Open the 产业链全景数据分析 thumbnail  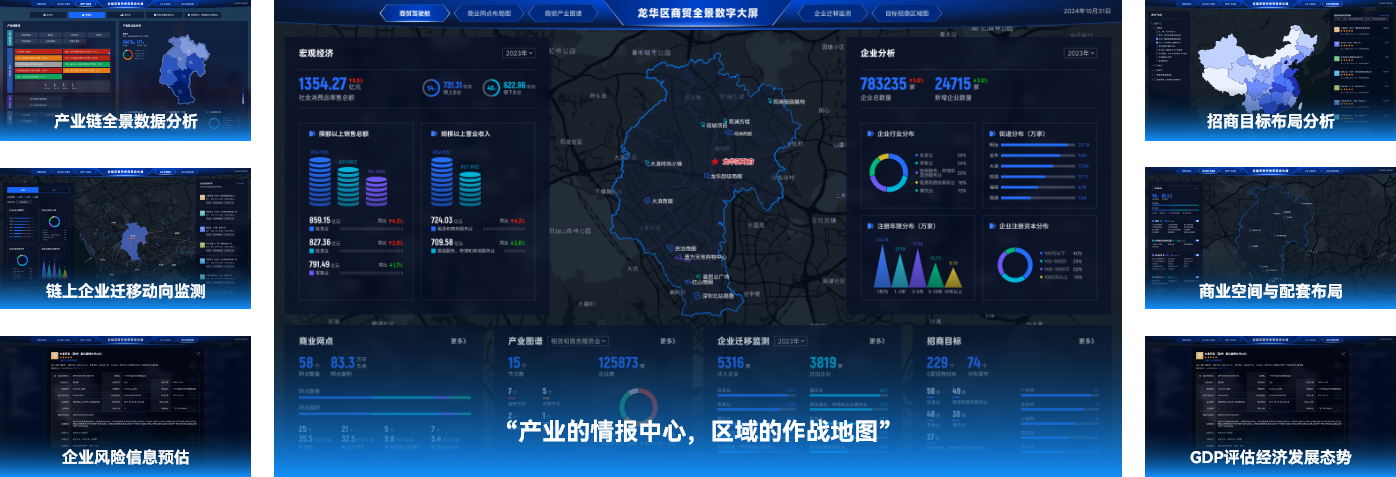[125, 68]
